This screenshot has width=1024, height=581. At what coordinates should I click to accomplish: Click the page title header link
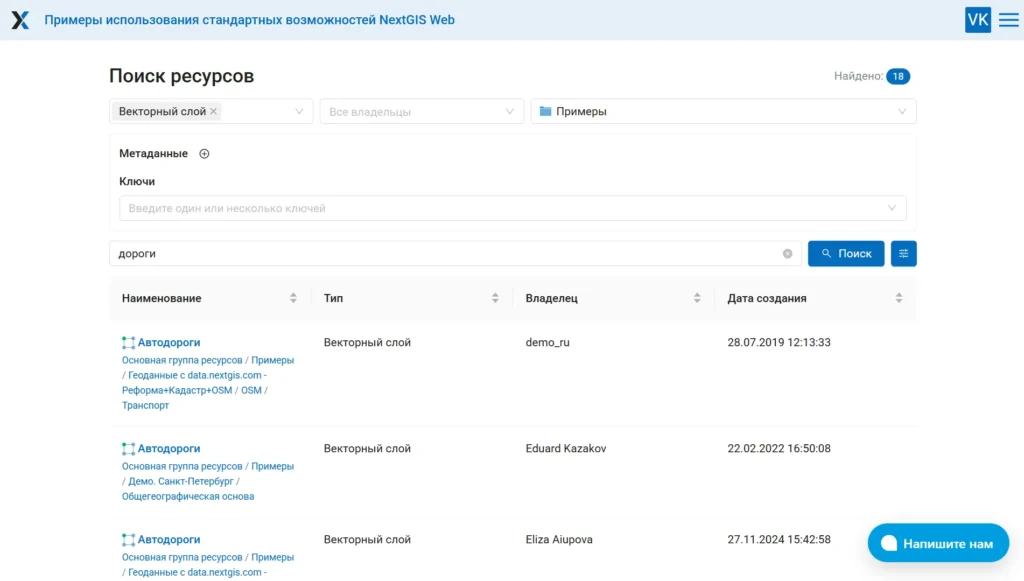tap(249, 20)
